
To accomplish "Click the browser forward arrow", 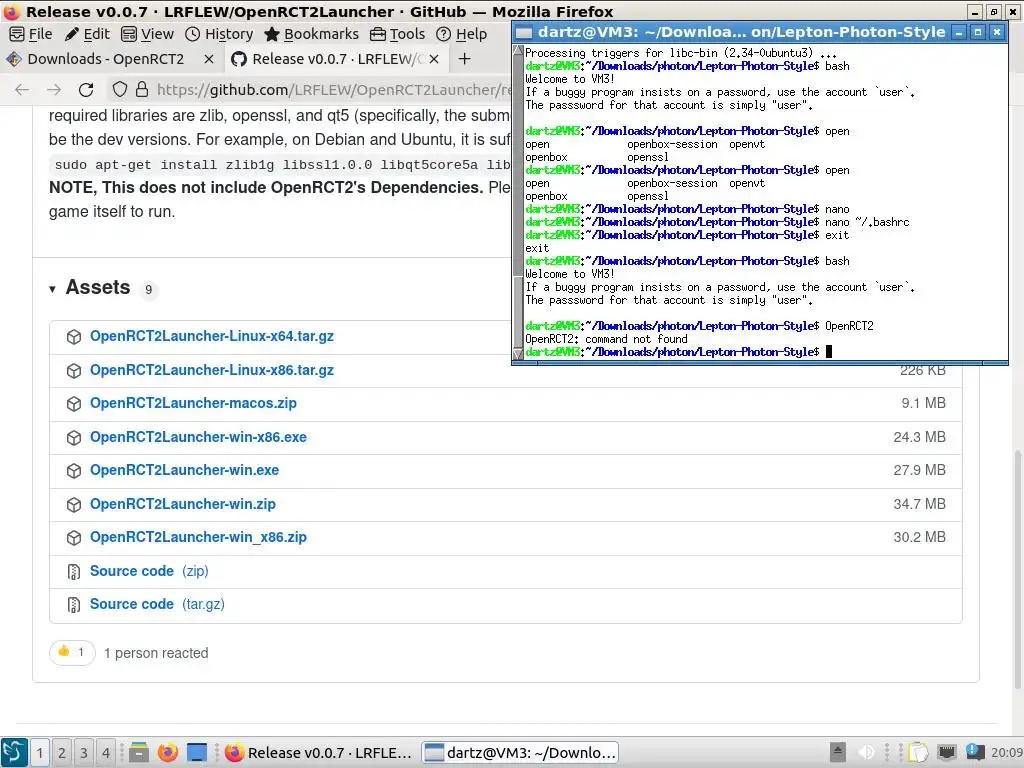I will click(54, 90).
